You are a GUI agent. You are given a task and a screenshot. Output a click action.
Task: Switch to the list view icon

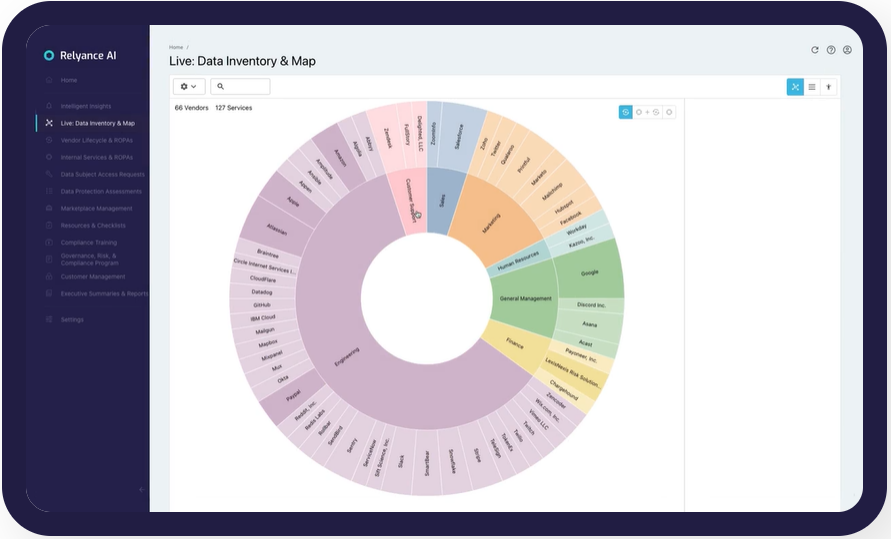[x=812, y=87]
